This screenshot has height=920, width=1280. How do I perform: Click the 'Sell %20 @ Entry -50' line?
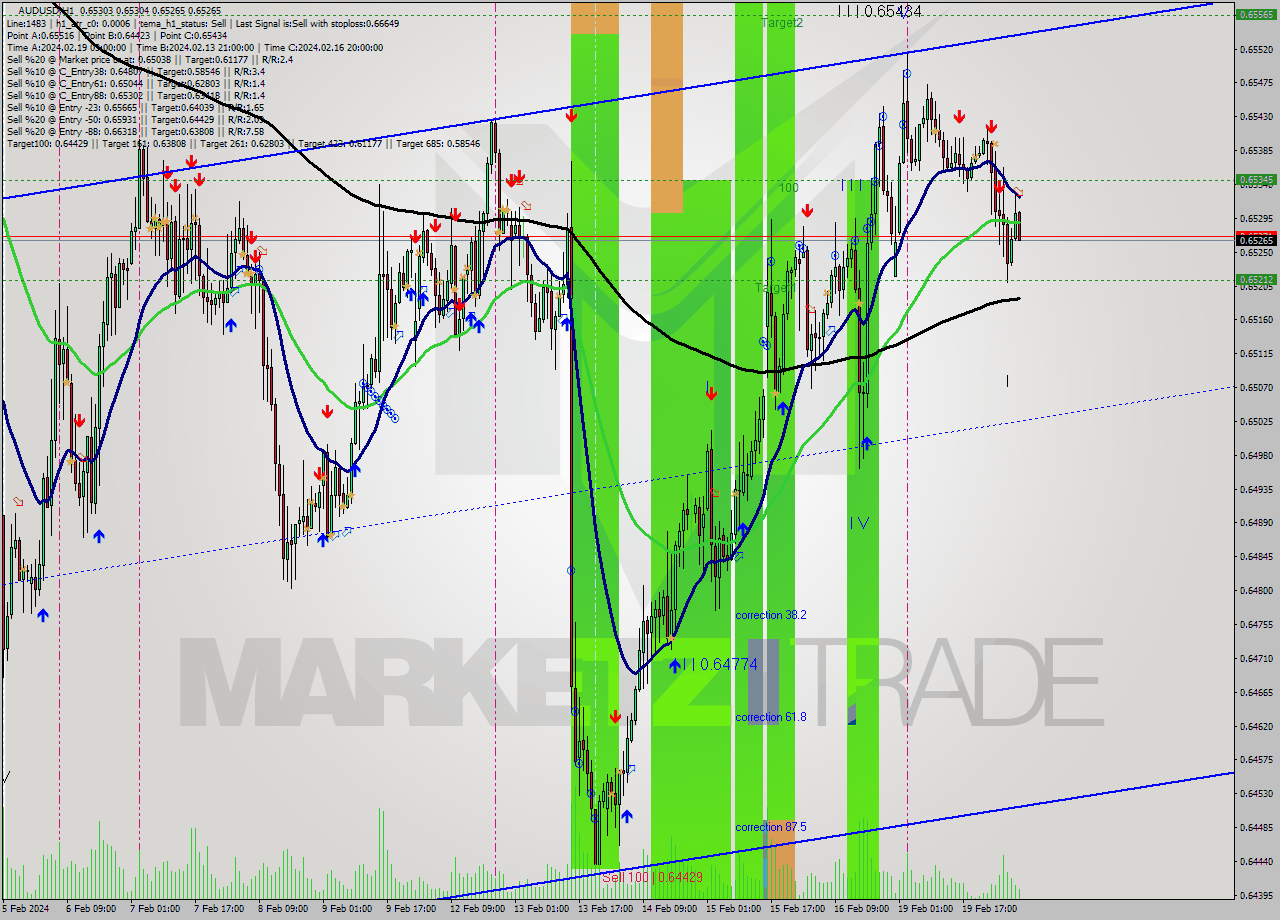click(135, 119)
